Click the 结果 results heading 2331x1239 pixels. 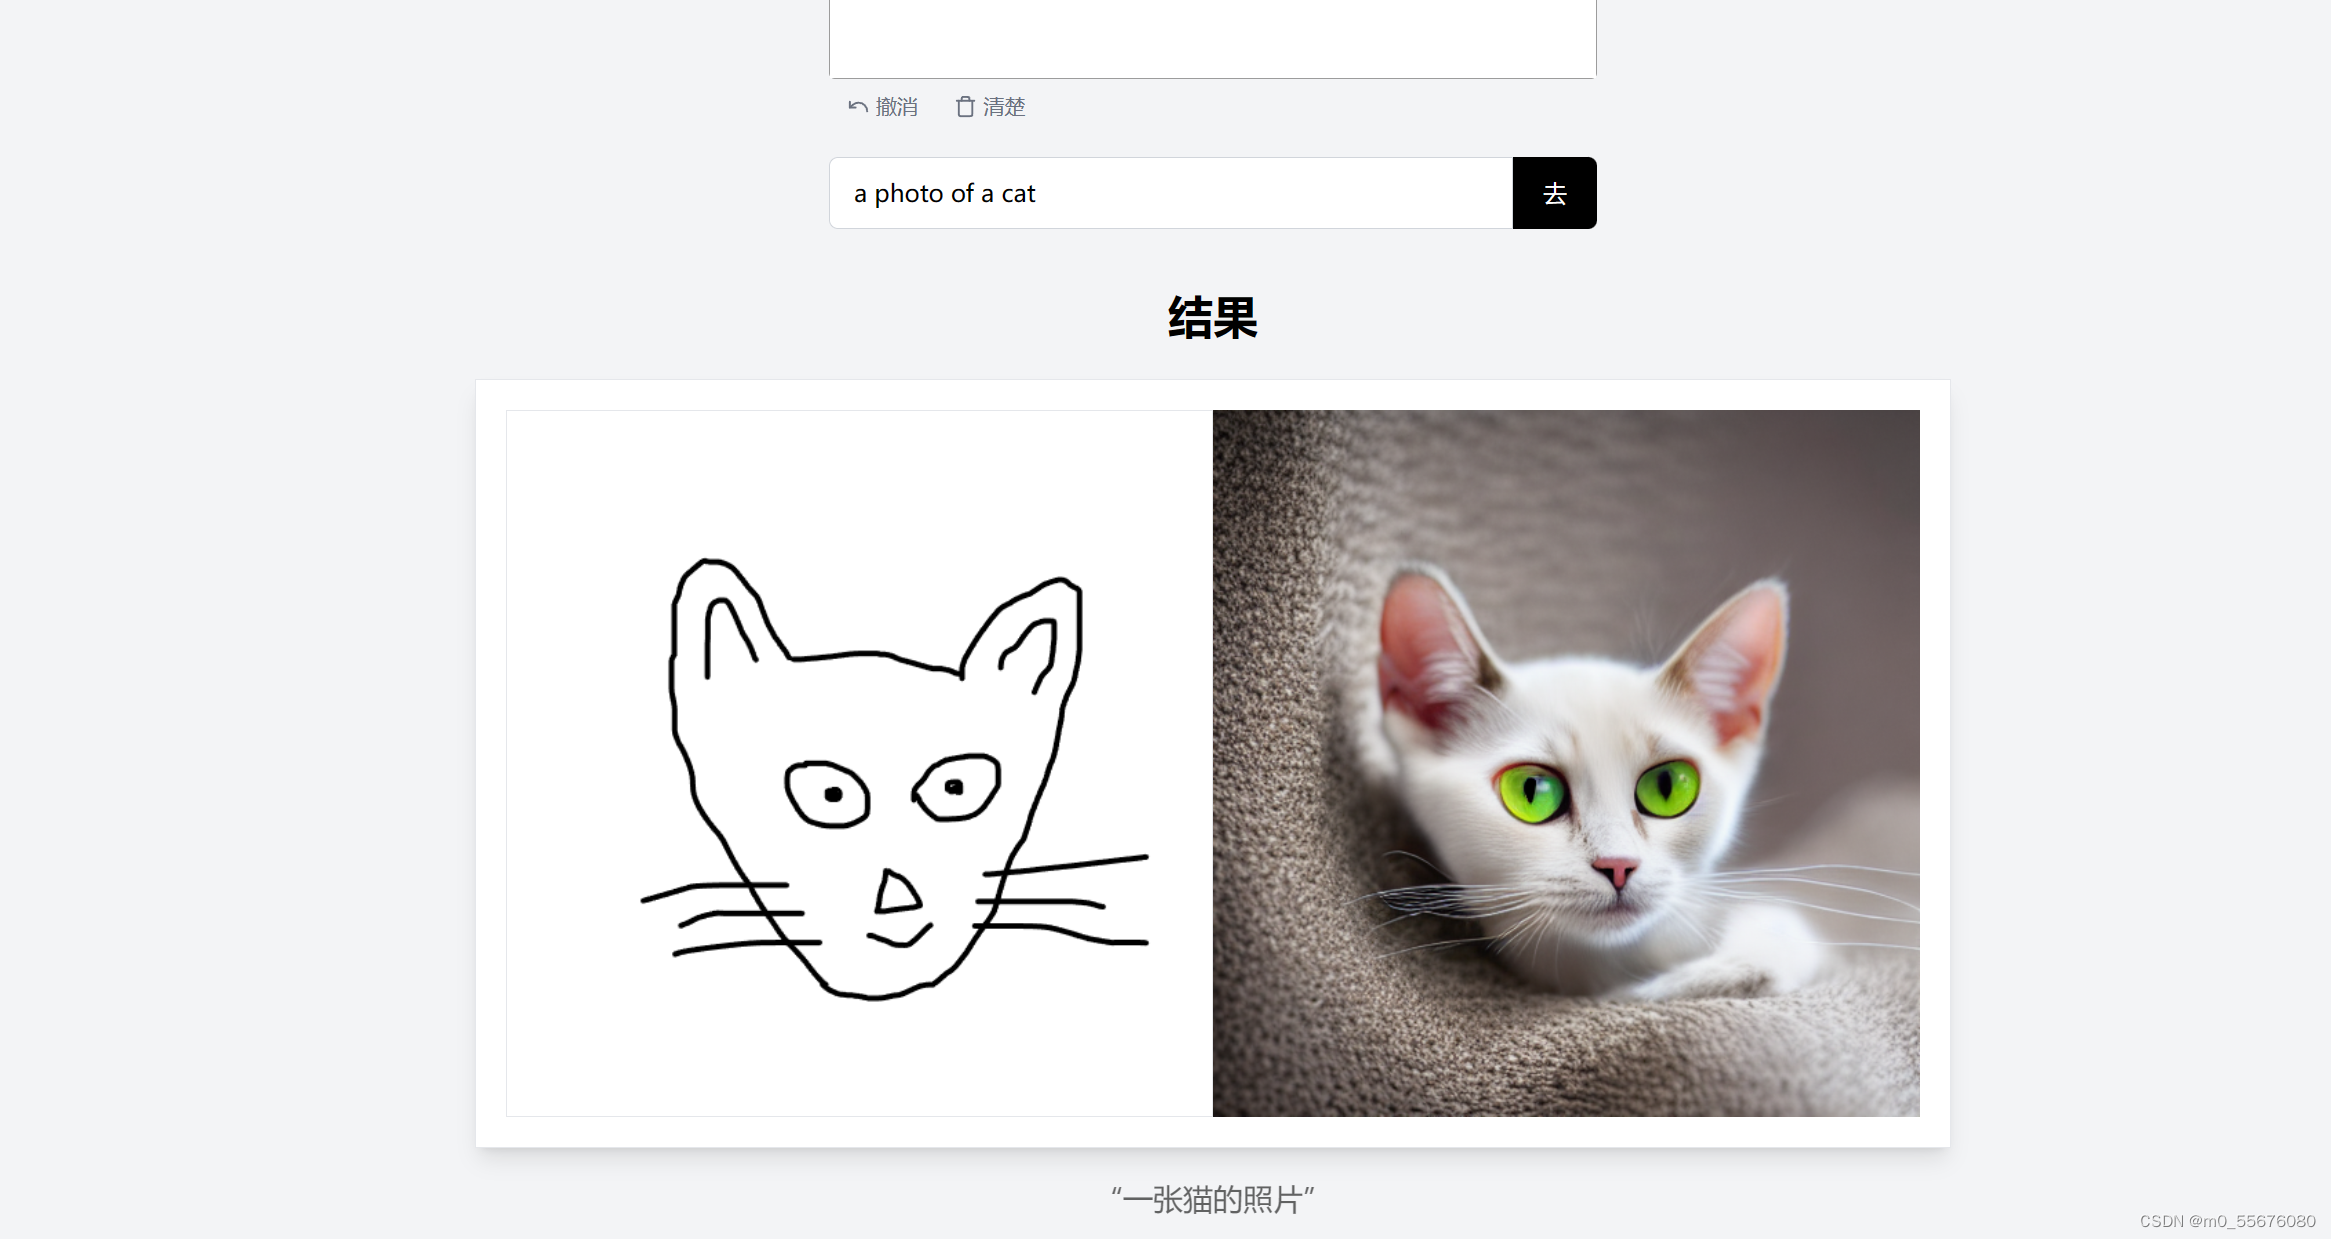[x=1213, y=318]
